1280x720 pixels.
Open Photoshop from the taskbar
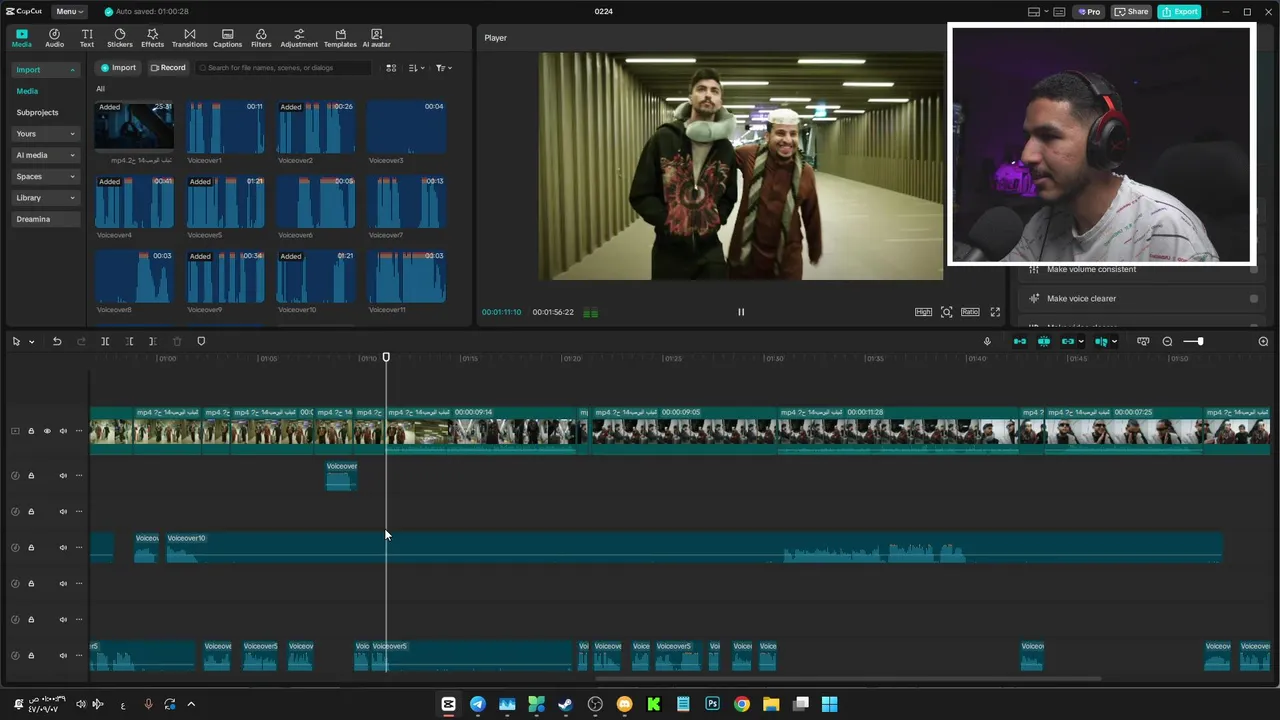point(712,704)
